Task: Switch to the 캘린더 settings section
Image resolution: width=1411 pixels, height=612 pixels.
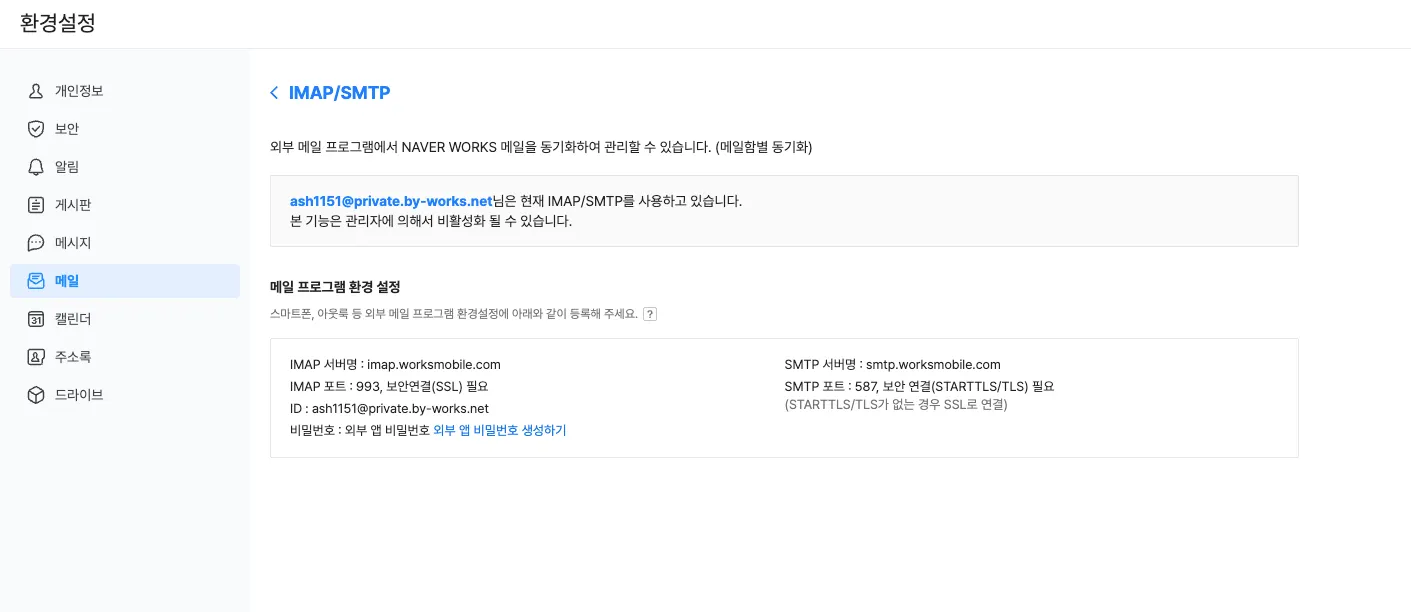Action: click(73, 319)
